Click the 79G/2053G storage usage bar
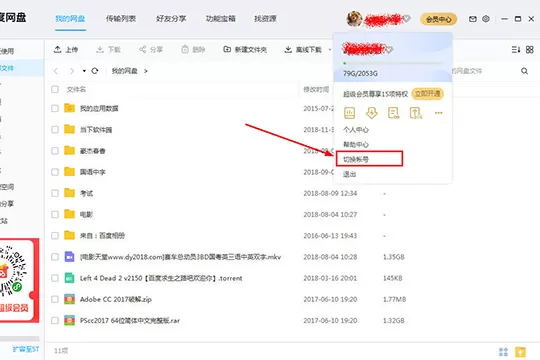 click(392, 63)
